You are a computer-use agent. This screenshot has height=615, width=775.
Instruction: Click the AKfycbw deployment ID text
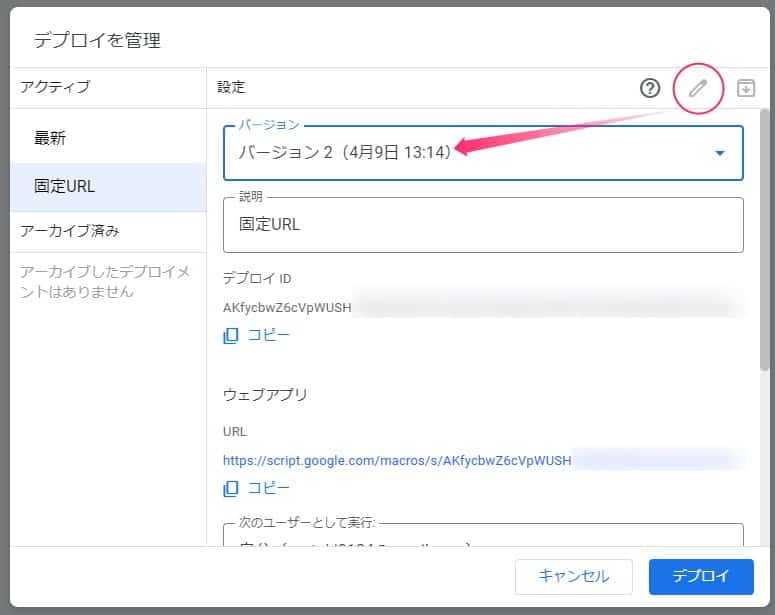(288, 307)
